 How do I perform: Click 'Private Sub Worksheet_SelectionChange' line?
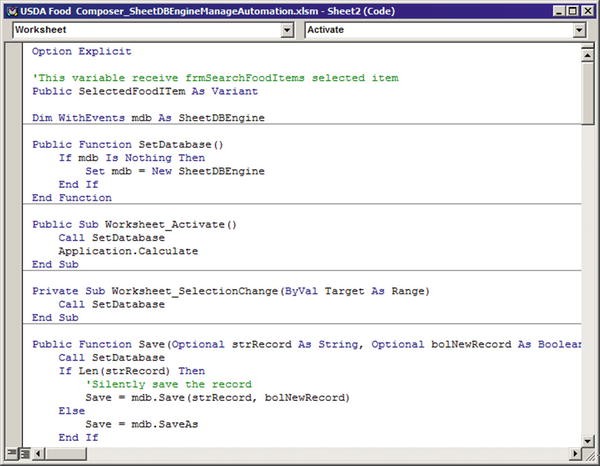[x=231, y=291]
